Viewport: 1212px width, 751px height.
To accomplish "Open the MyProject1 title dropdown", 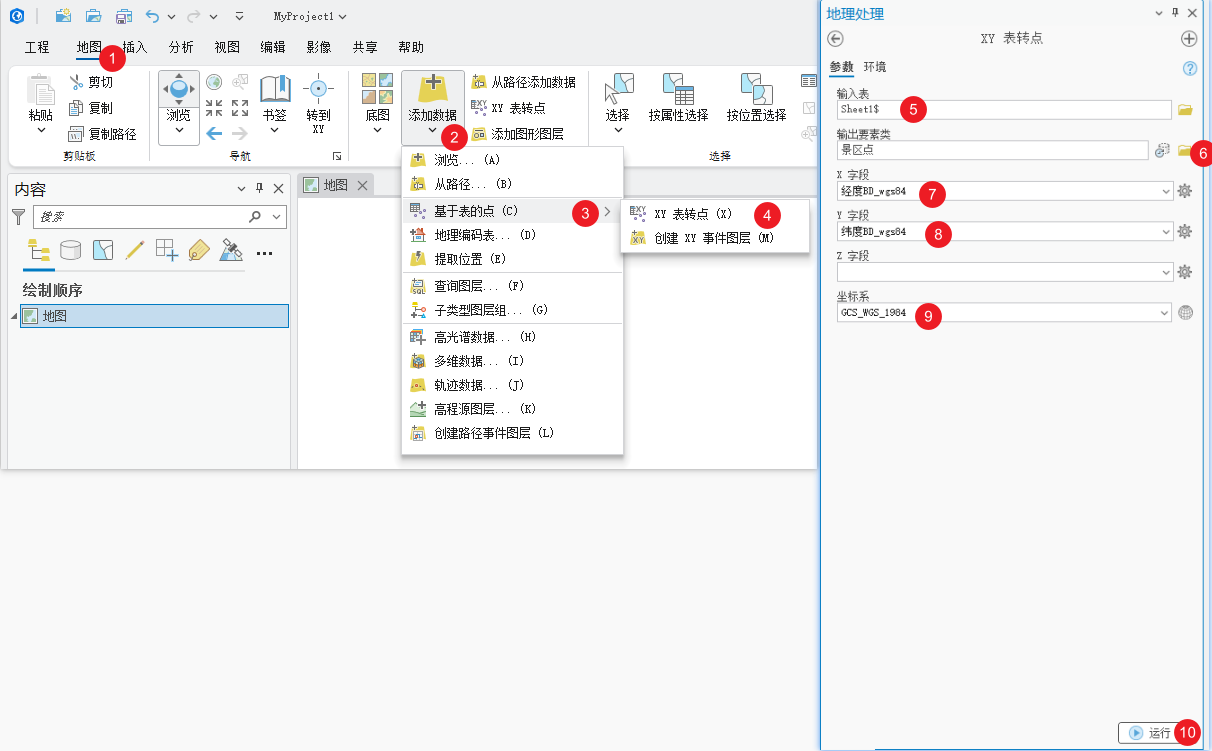I will tap(343, 17).
